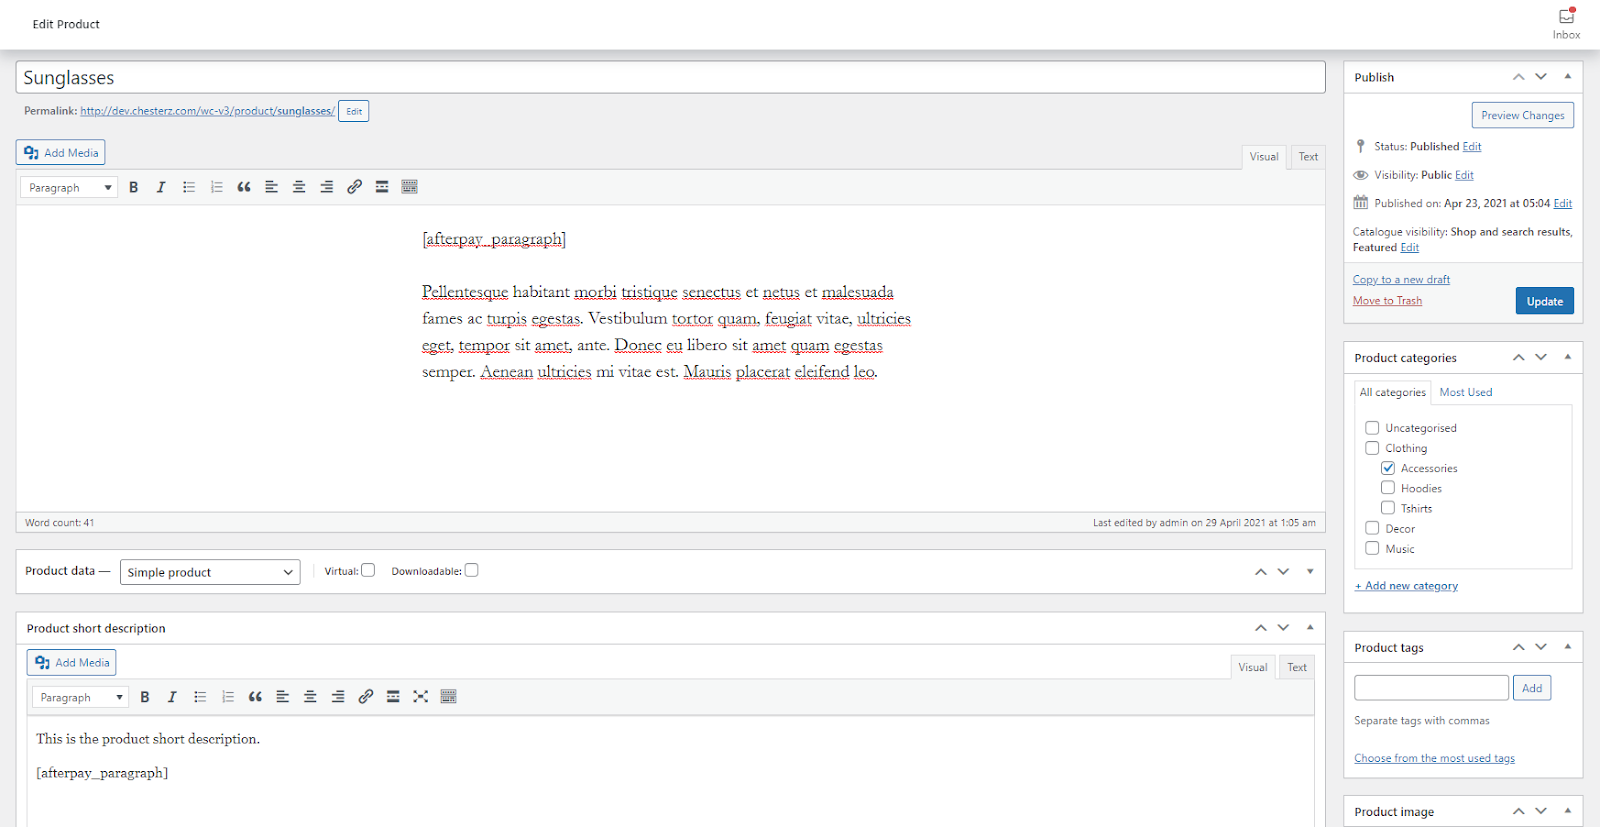
Task: Center align text in short description editor
Action: tap(310, 697)
